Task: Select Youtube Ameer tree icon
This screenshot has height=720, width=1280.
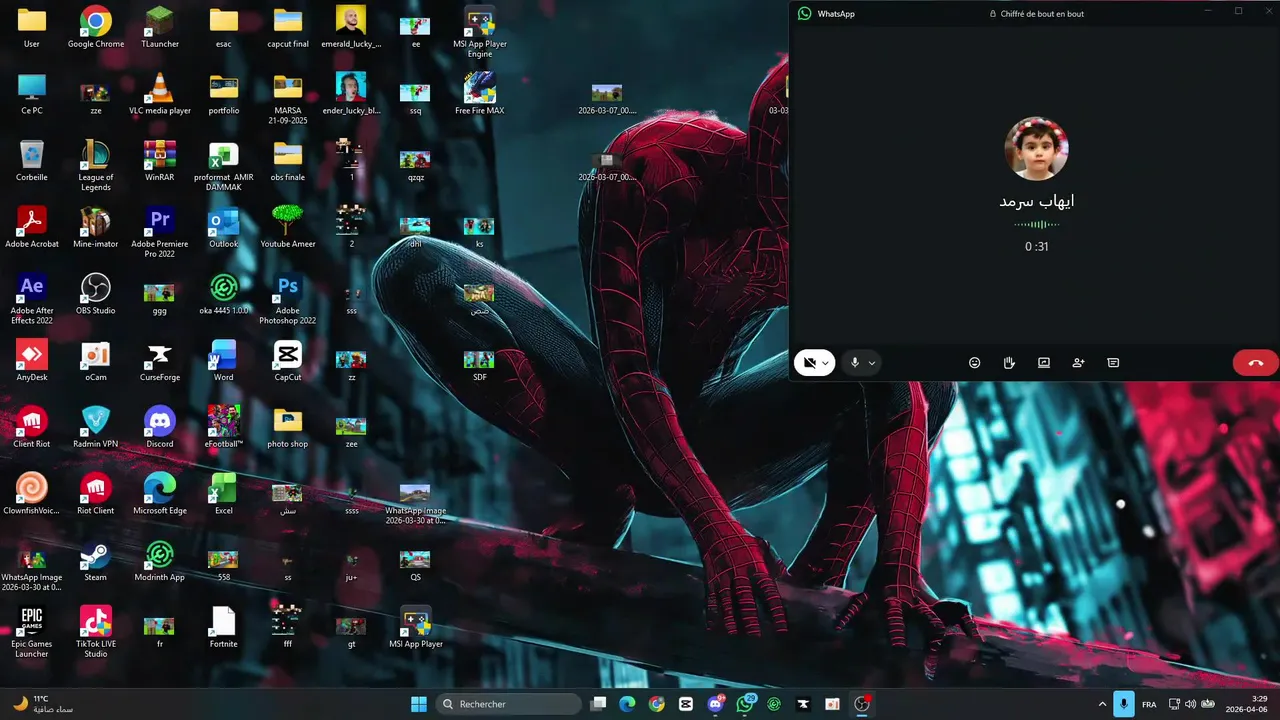Action: [x=288, y=227]
